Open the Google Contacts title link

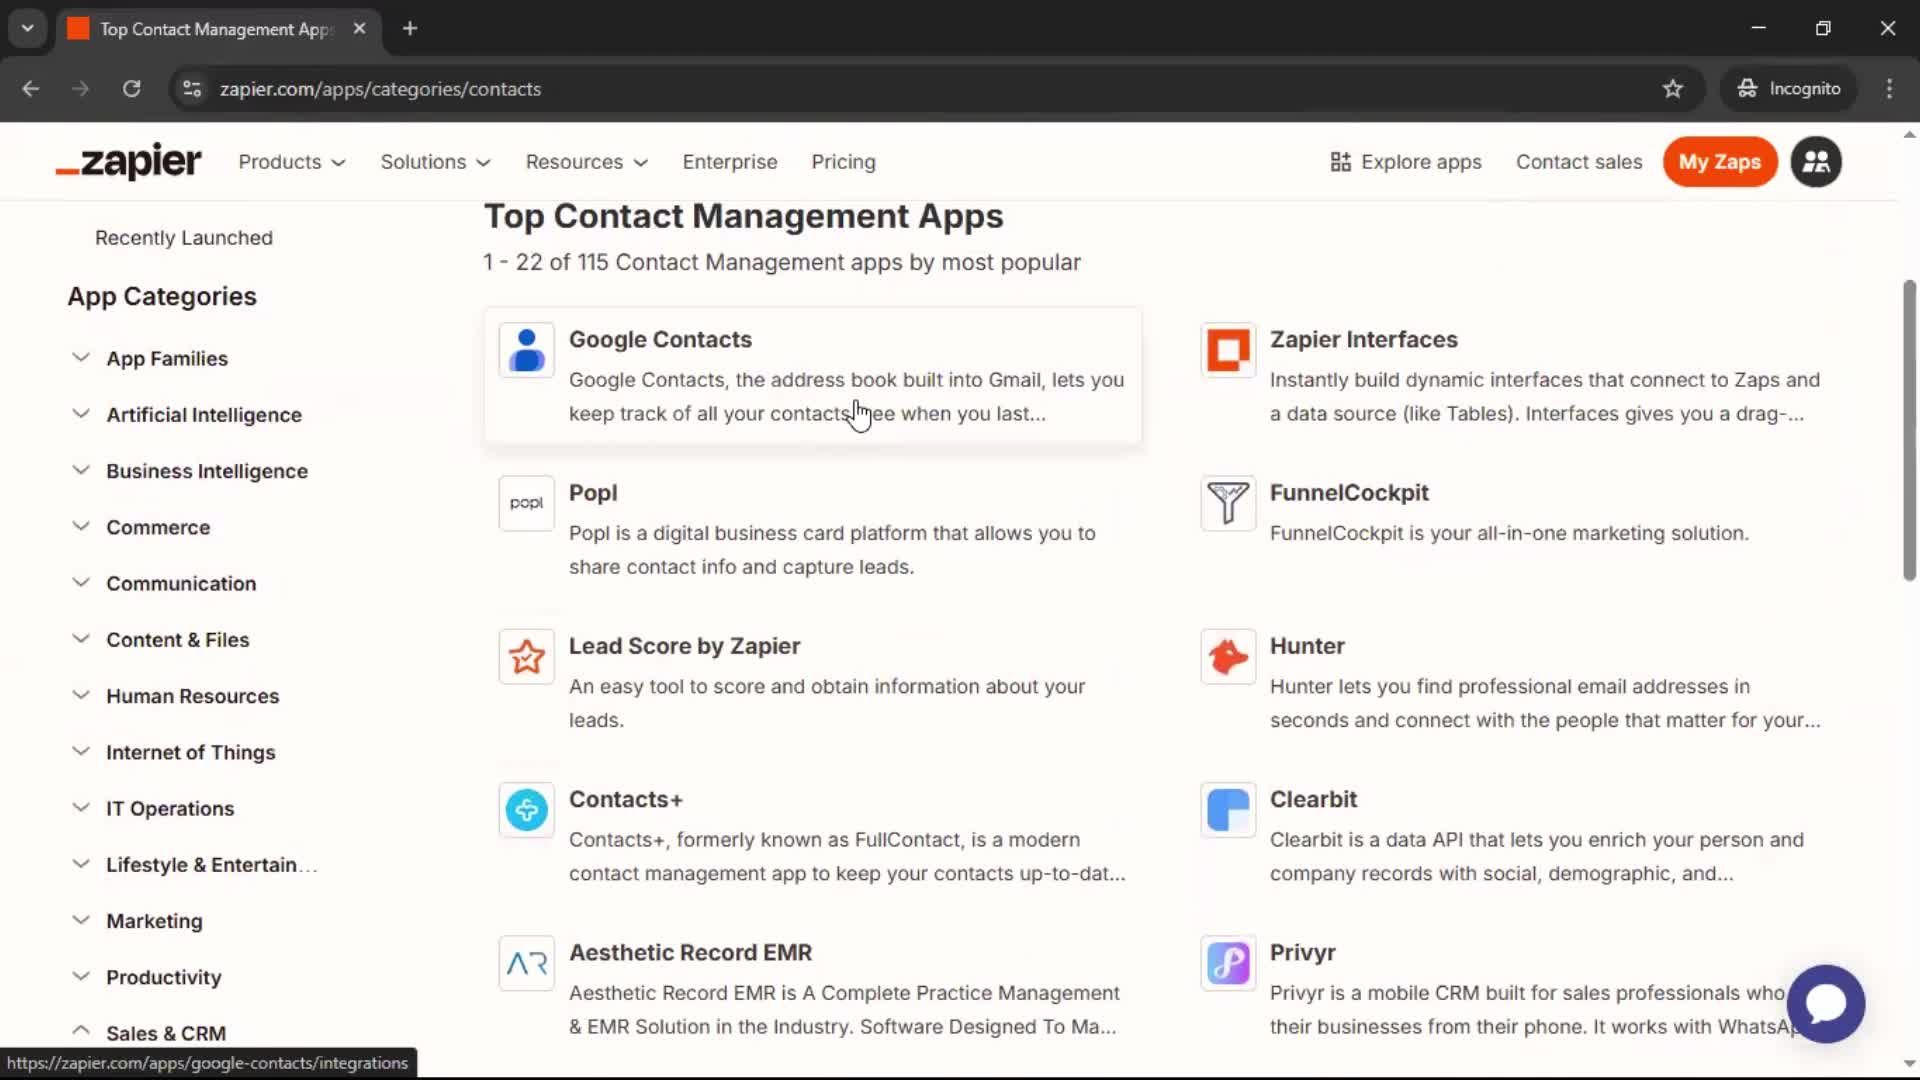660,339
